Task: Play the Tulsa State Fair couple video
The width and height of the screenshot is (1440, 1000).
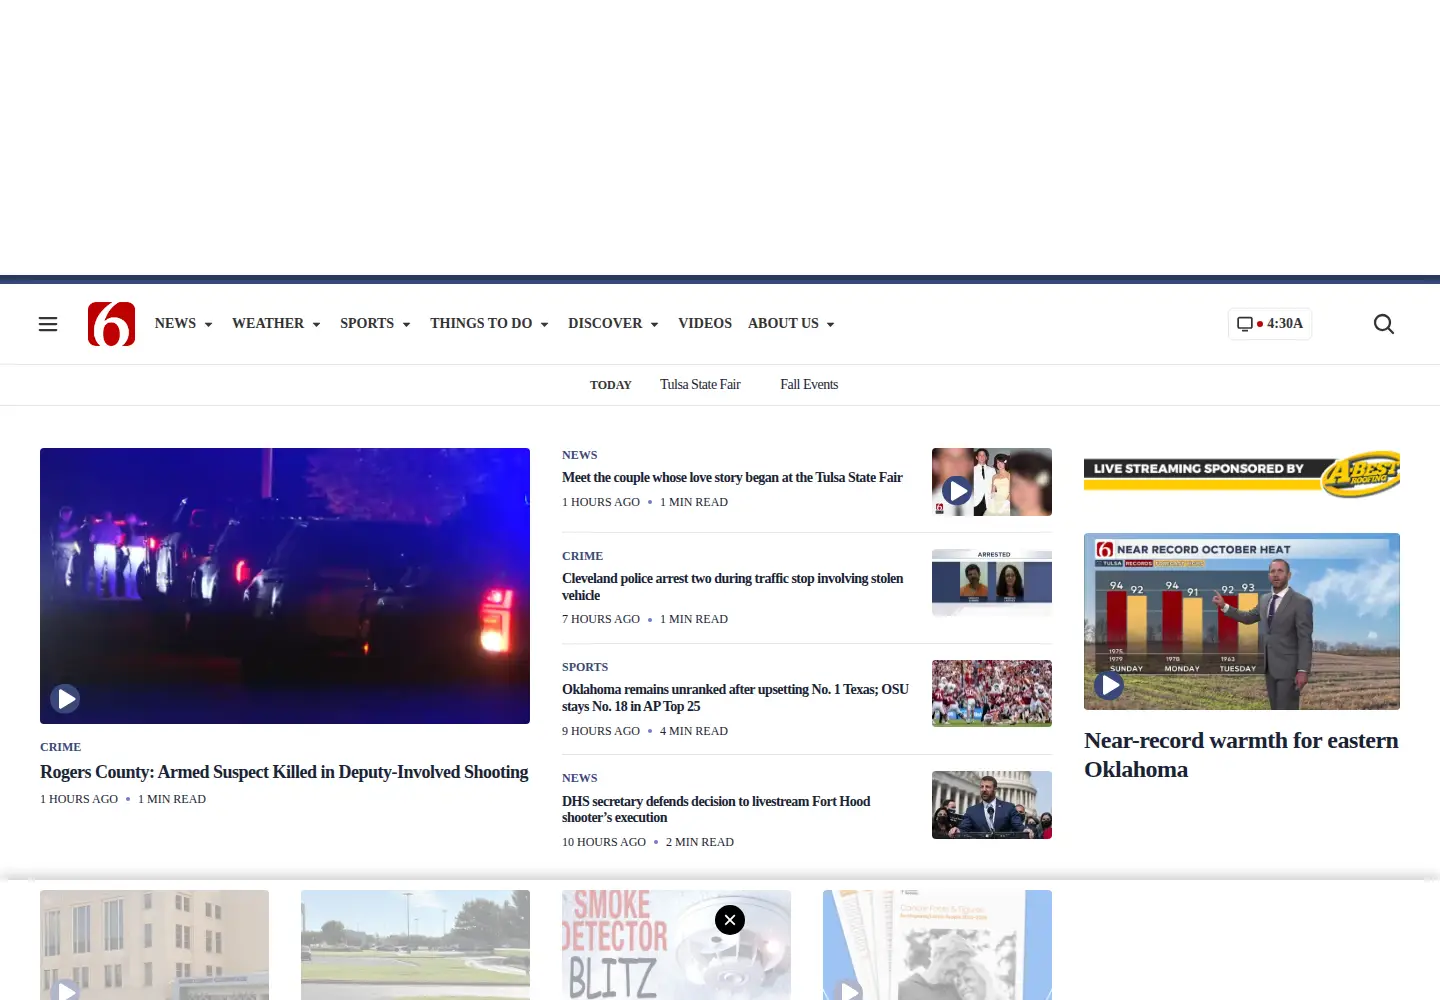Action: [x=957, y=490]
